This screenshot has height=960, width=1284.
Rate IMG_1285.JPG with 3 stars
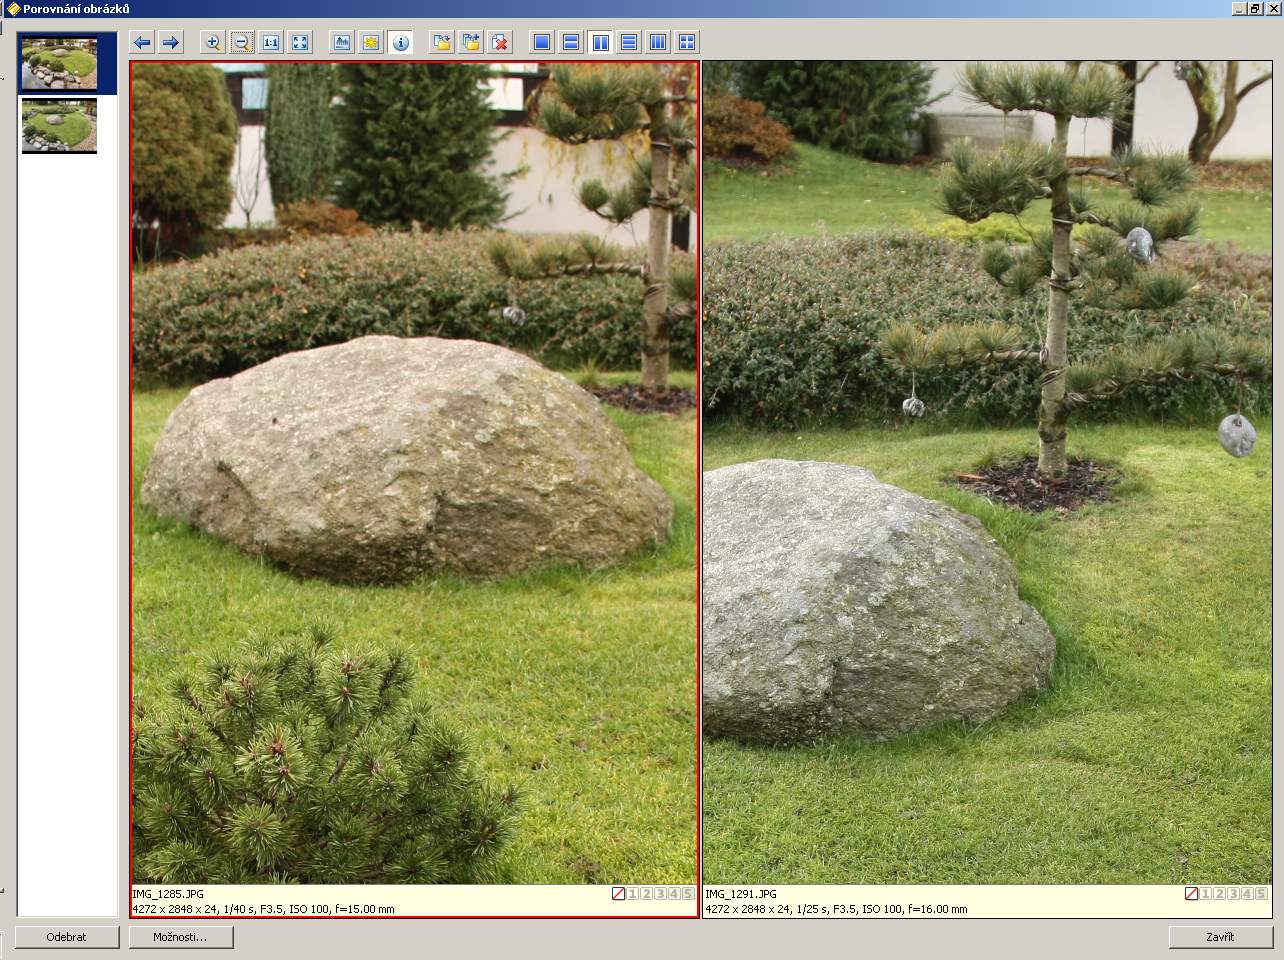pos(660,894)
